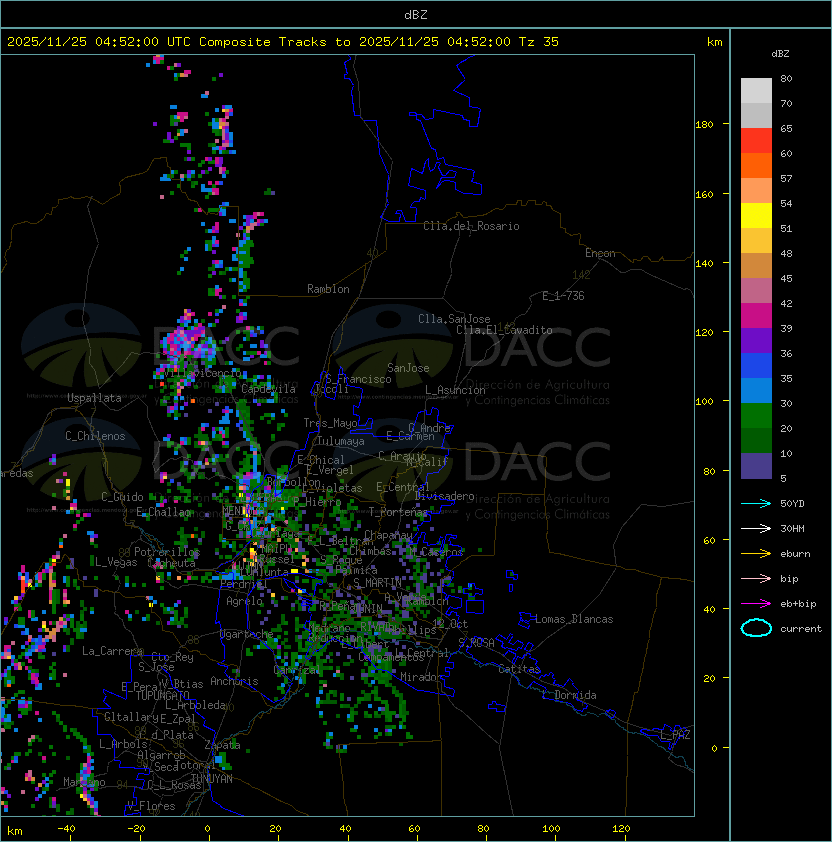
Task: Click the '30HM' legend label
Action: click(x=792, y=528)
